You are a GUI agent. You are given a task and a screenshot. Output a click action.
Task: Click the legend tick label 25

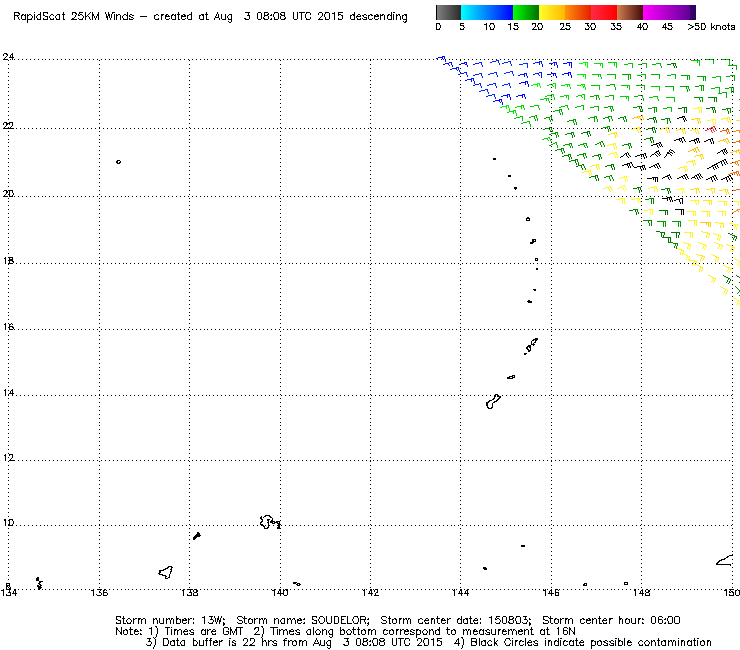click(565, 27)
